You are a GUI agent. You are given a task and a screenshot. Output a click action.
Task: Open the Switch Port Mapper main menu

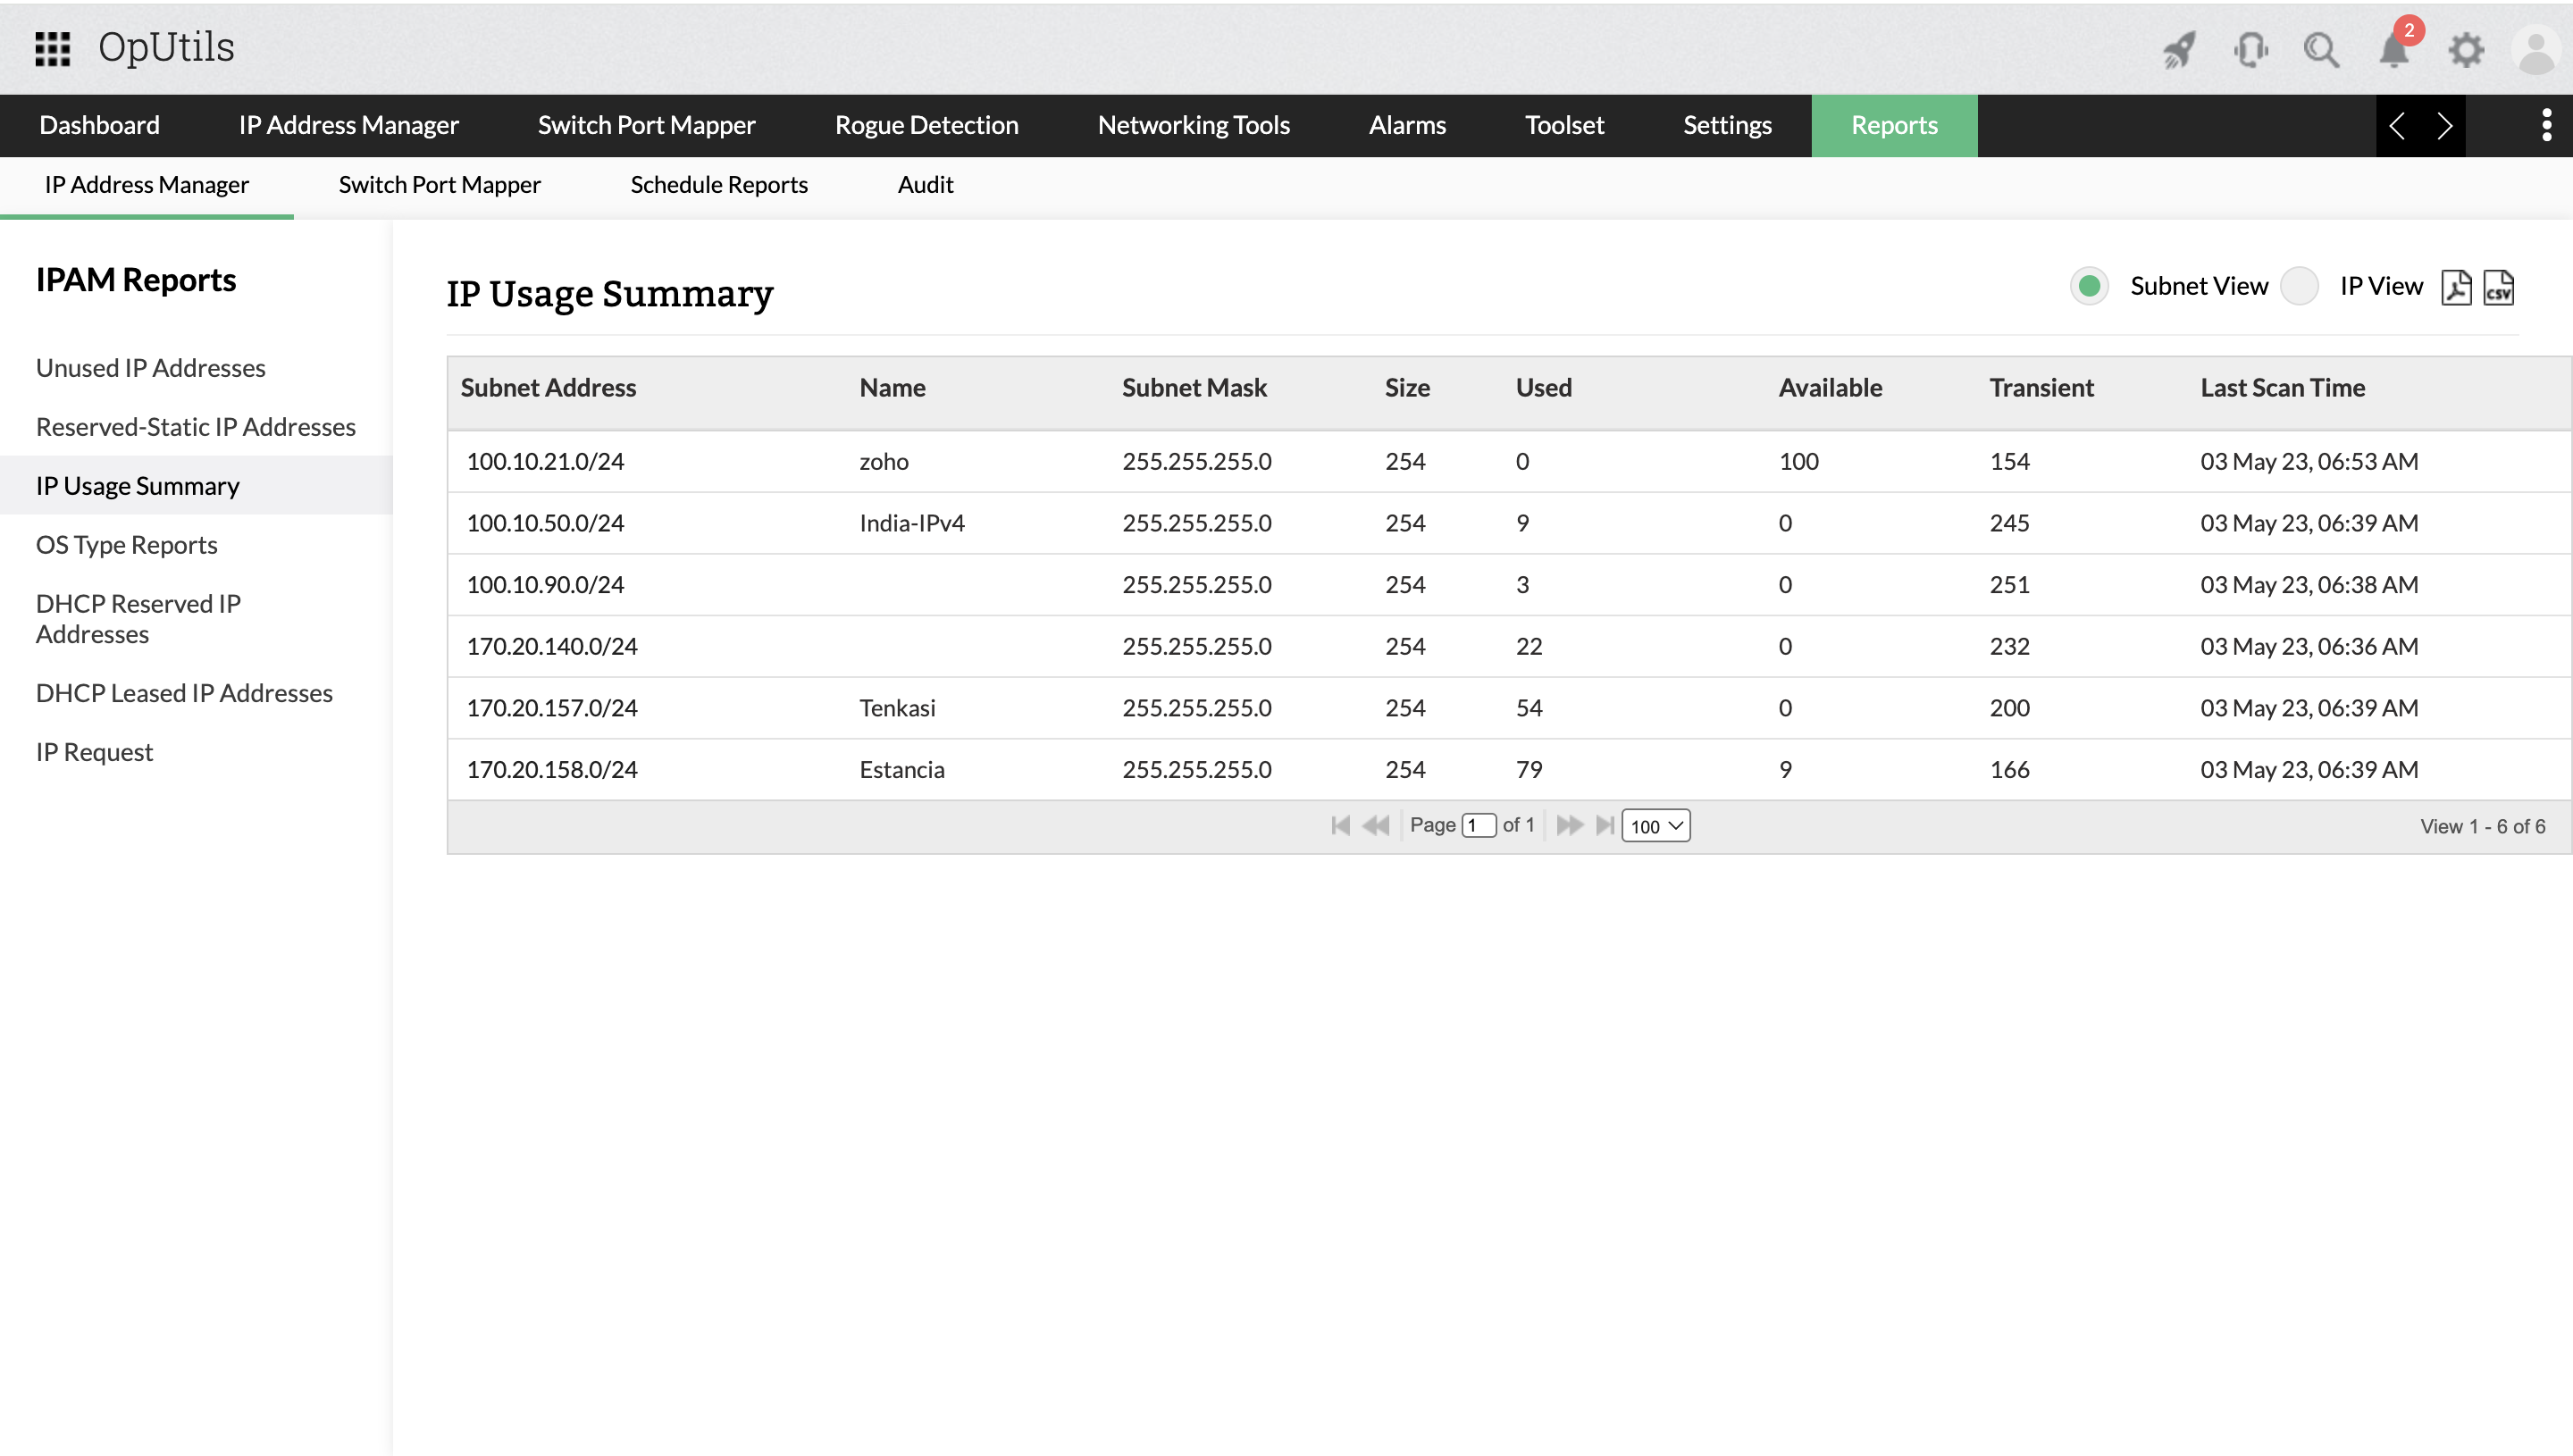[646, 125]
